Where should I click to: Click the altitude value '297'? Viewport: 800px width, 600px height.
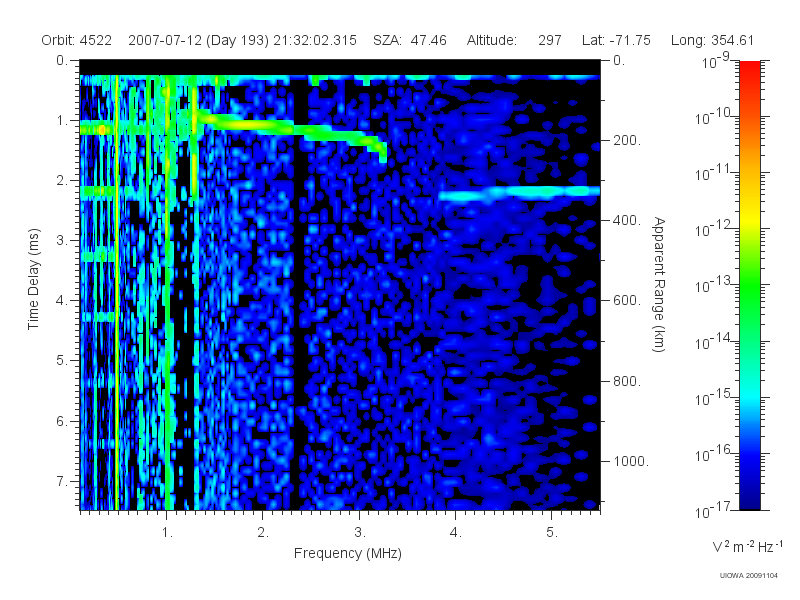(549, 40)
